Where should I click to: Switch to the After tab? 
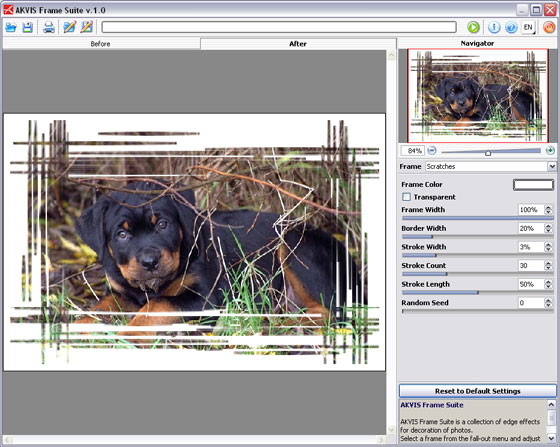(x=298, y=44)
